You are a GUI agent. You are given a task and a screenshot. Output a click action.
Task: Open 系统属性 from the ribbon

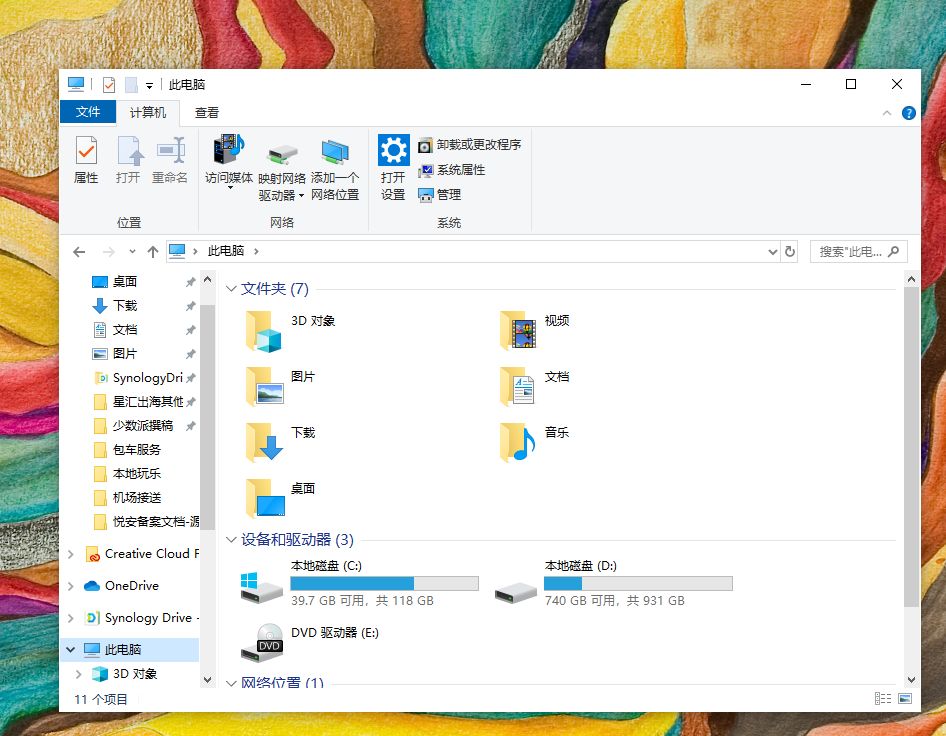[x=451, y=170]
